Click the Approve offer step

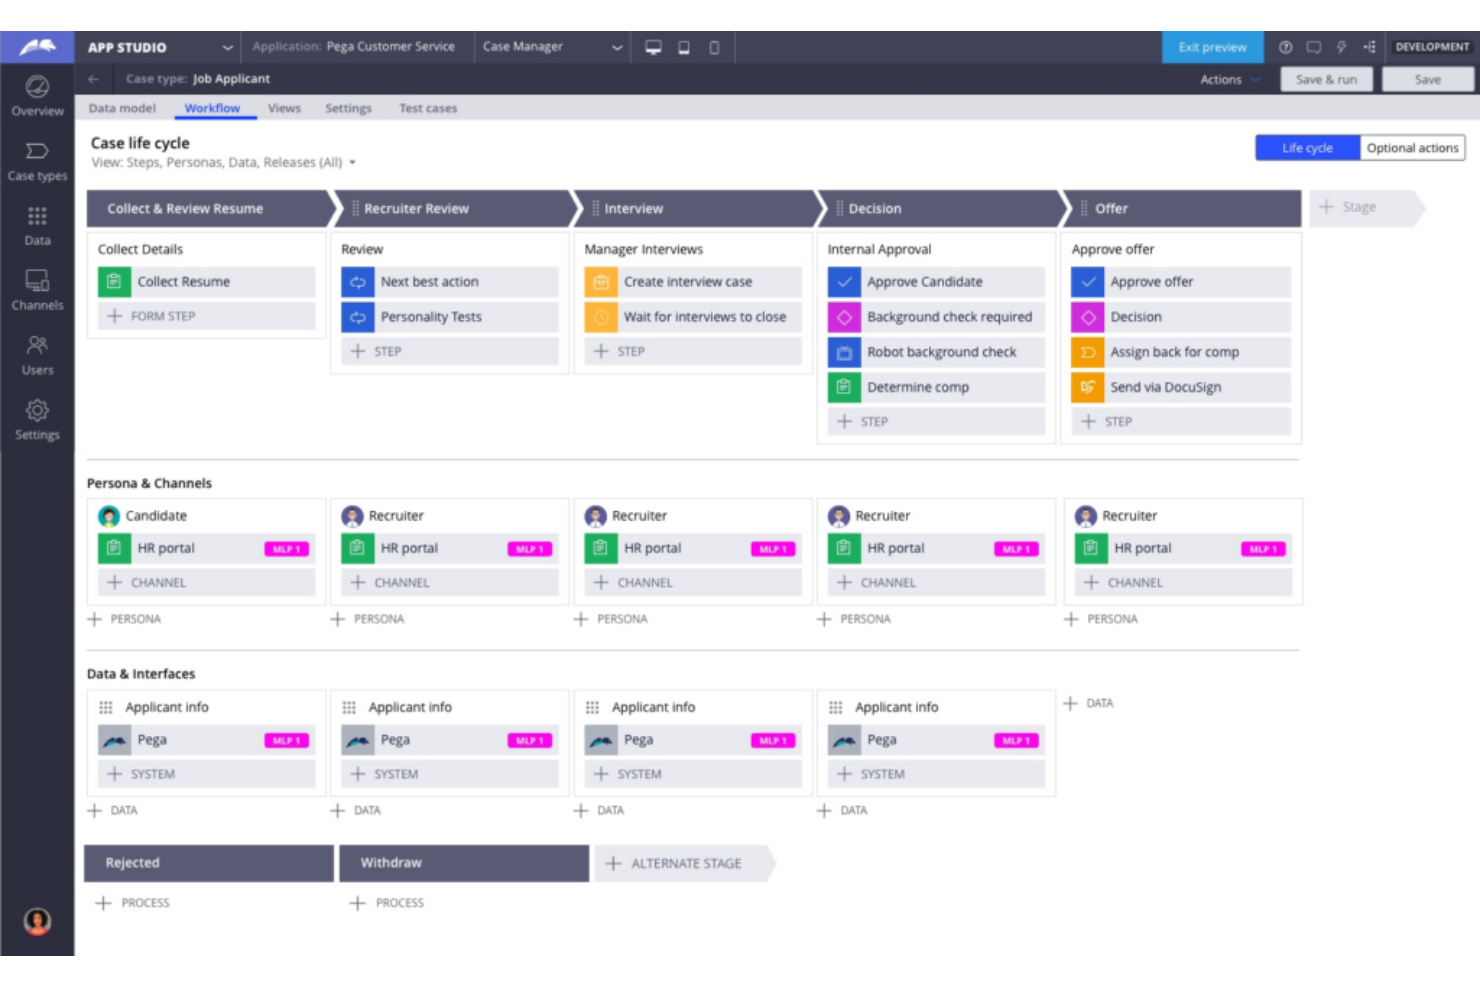pyautogui.click(x=1181, y=282)
